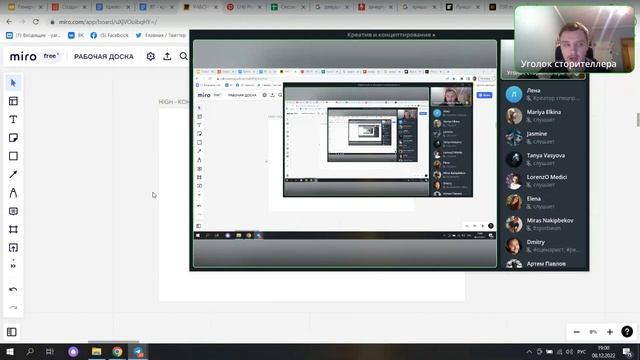Select the Sticky note tool
640x360 pixels.
pyautogui.click(x=13, y=138)
